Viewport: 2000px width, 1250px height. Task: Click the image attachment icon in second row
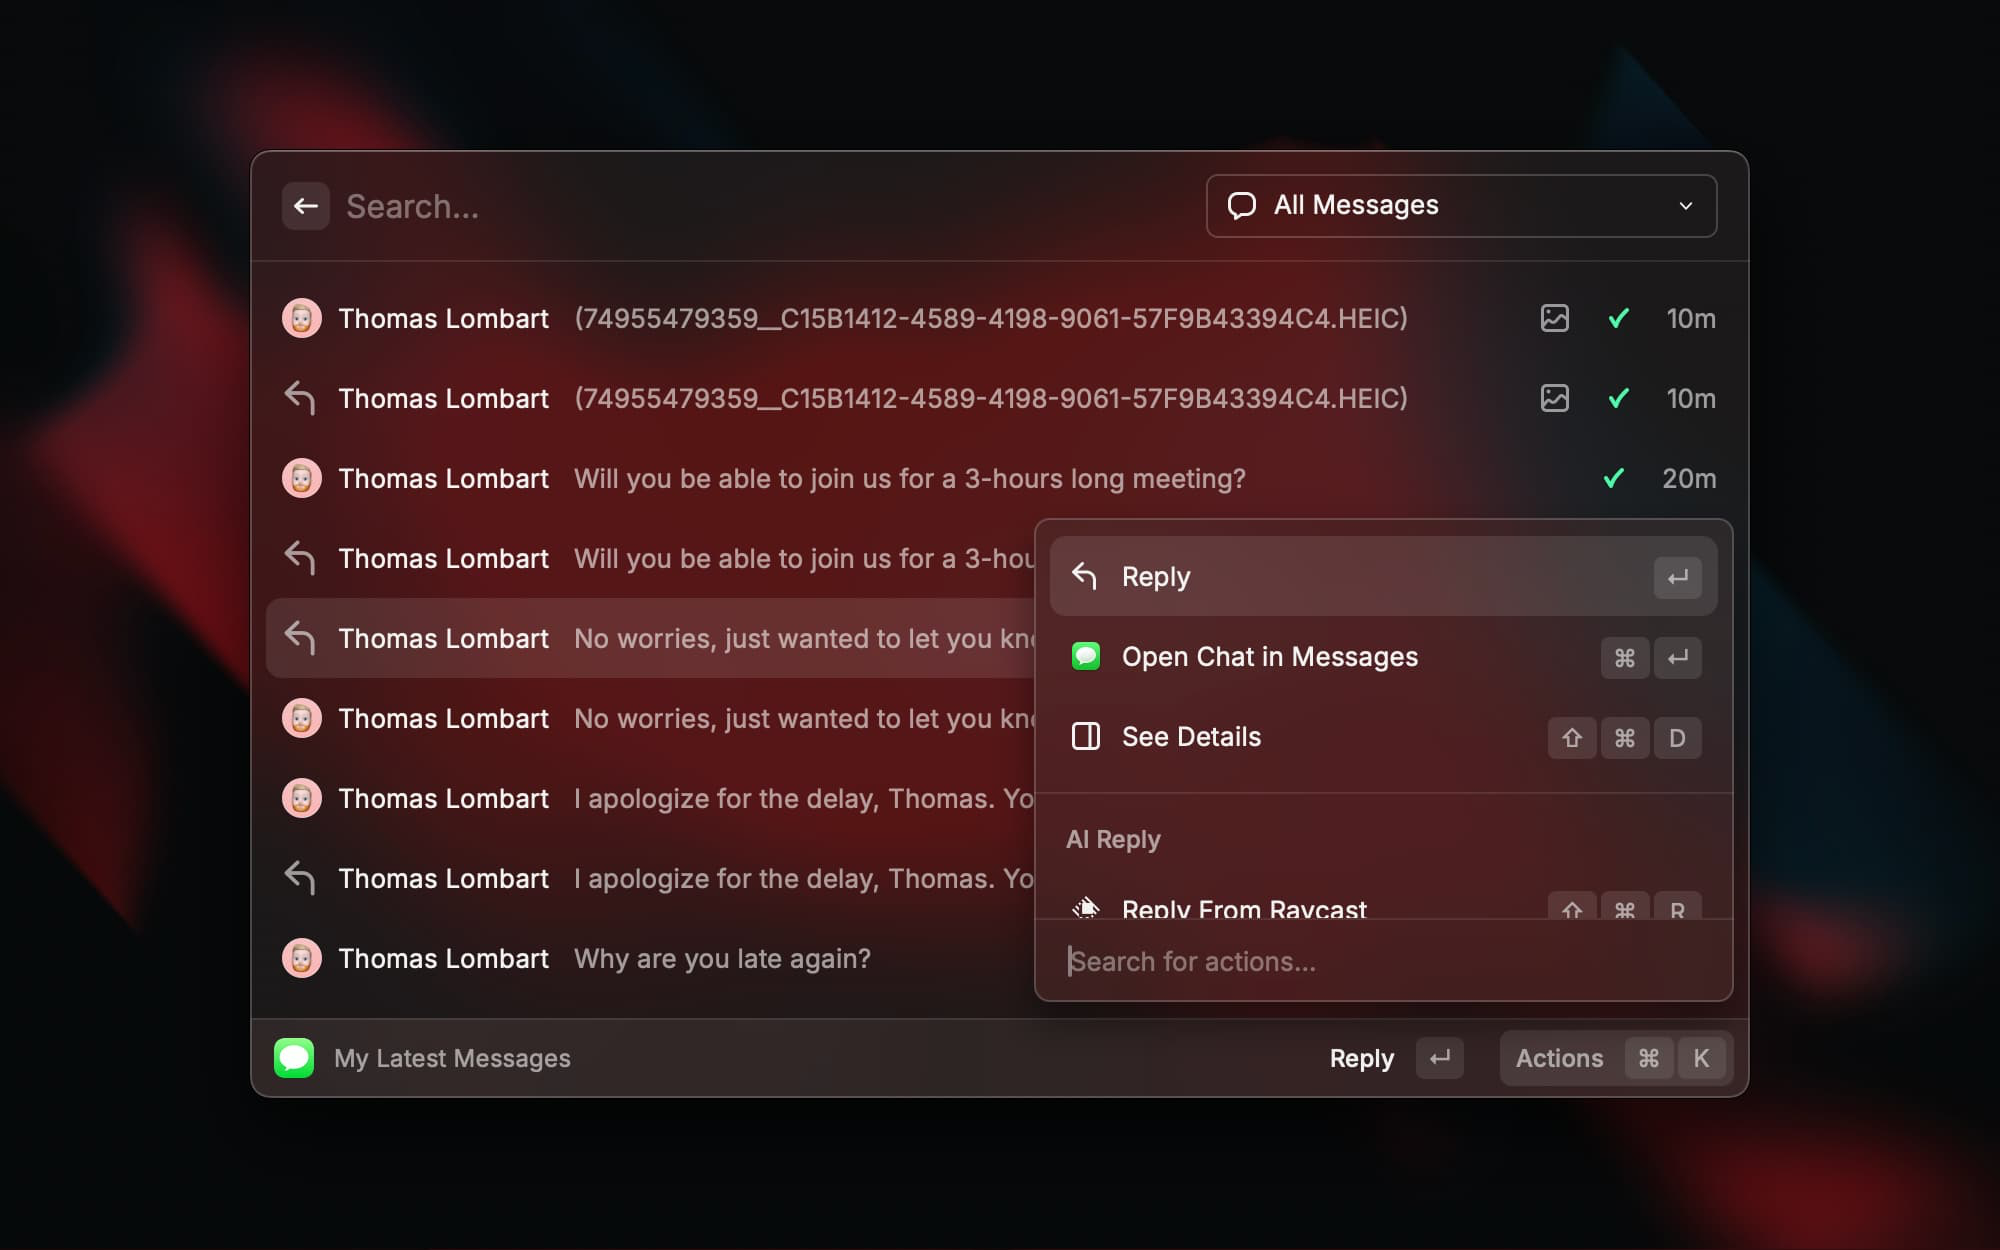pos(1554,398)
